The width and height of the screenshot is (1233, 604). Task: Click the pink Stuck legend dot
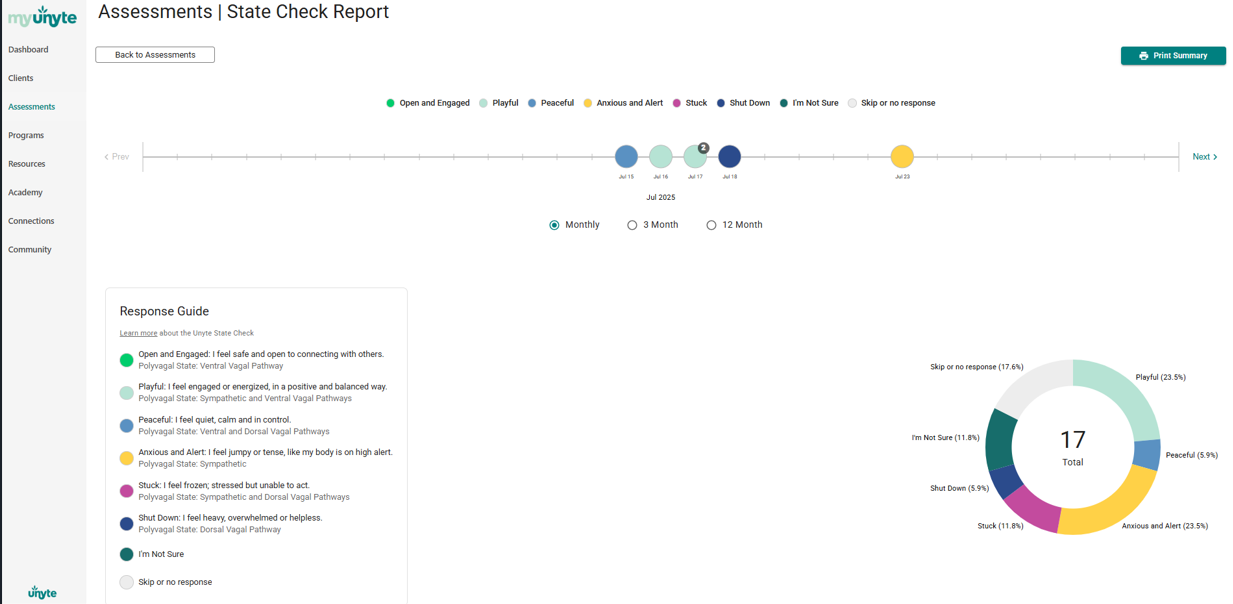coord(677,103)
